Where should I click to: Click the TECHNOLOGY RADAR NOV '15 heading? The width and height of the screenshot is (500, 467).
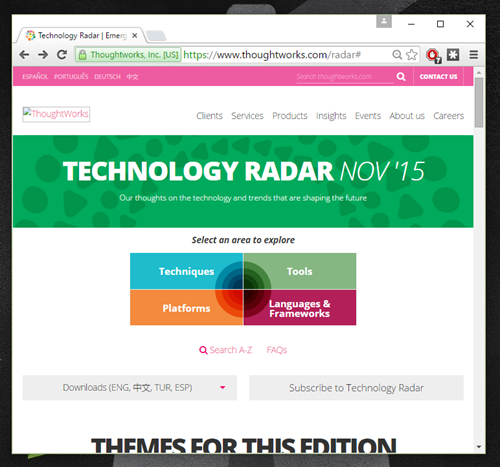[x=243, y=171]
